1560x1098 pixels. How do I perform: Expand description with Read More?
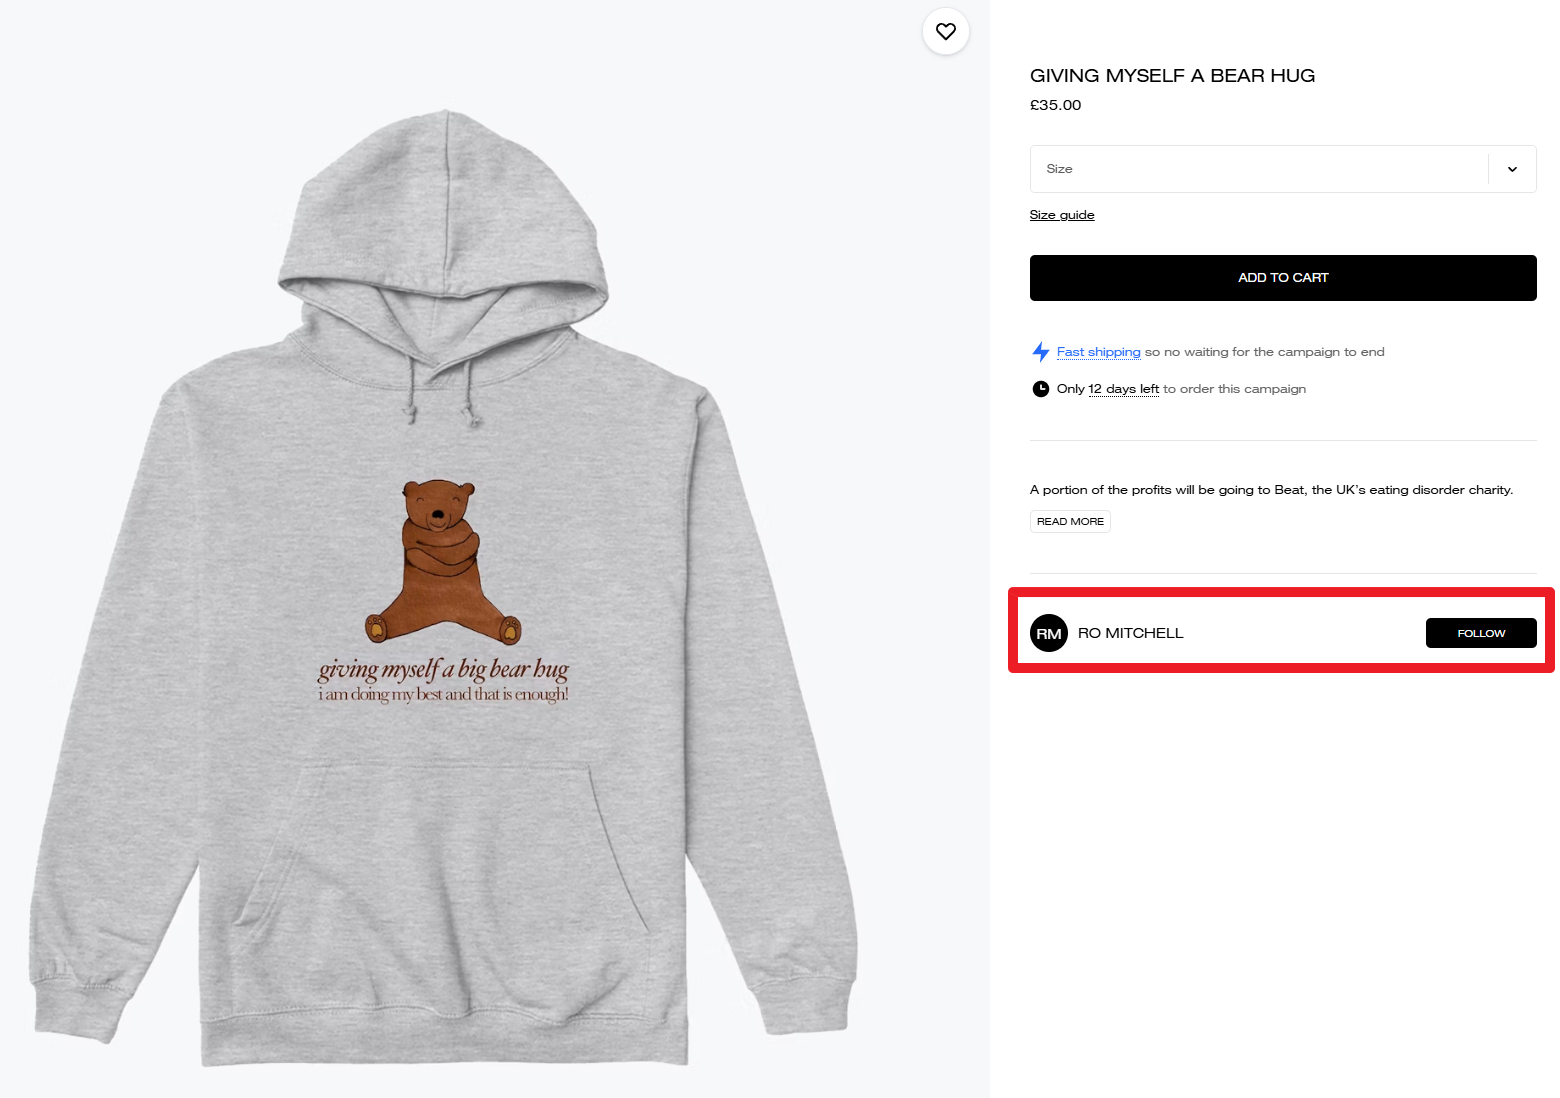coord(1070,521)
